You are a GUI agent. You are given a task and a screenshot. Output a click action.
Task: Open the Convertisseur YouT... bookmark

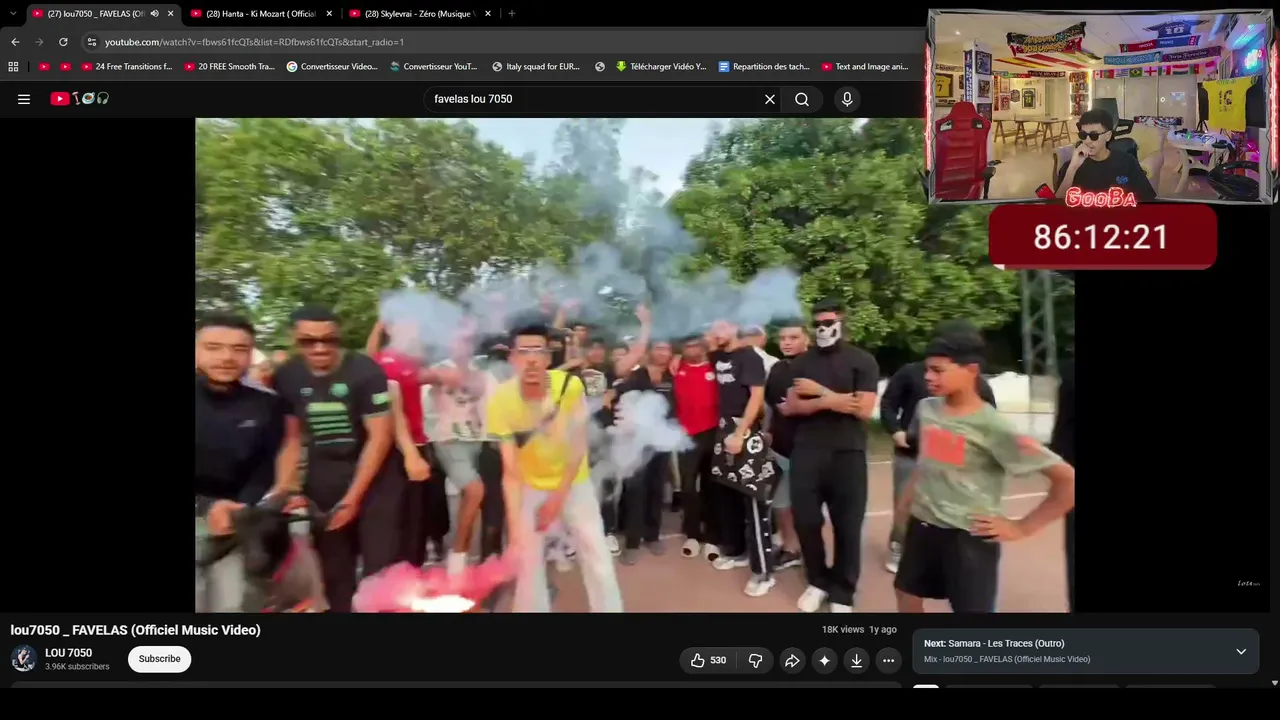pos(434,67)
